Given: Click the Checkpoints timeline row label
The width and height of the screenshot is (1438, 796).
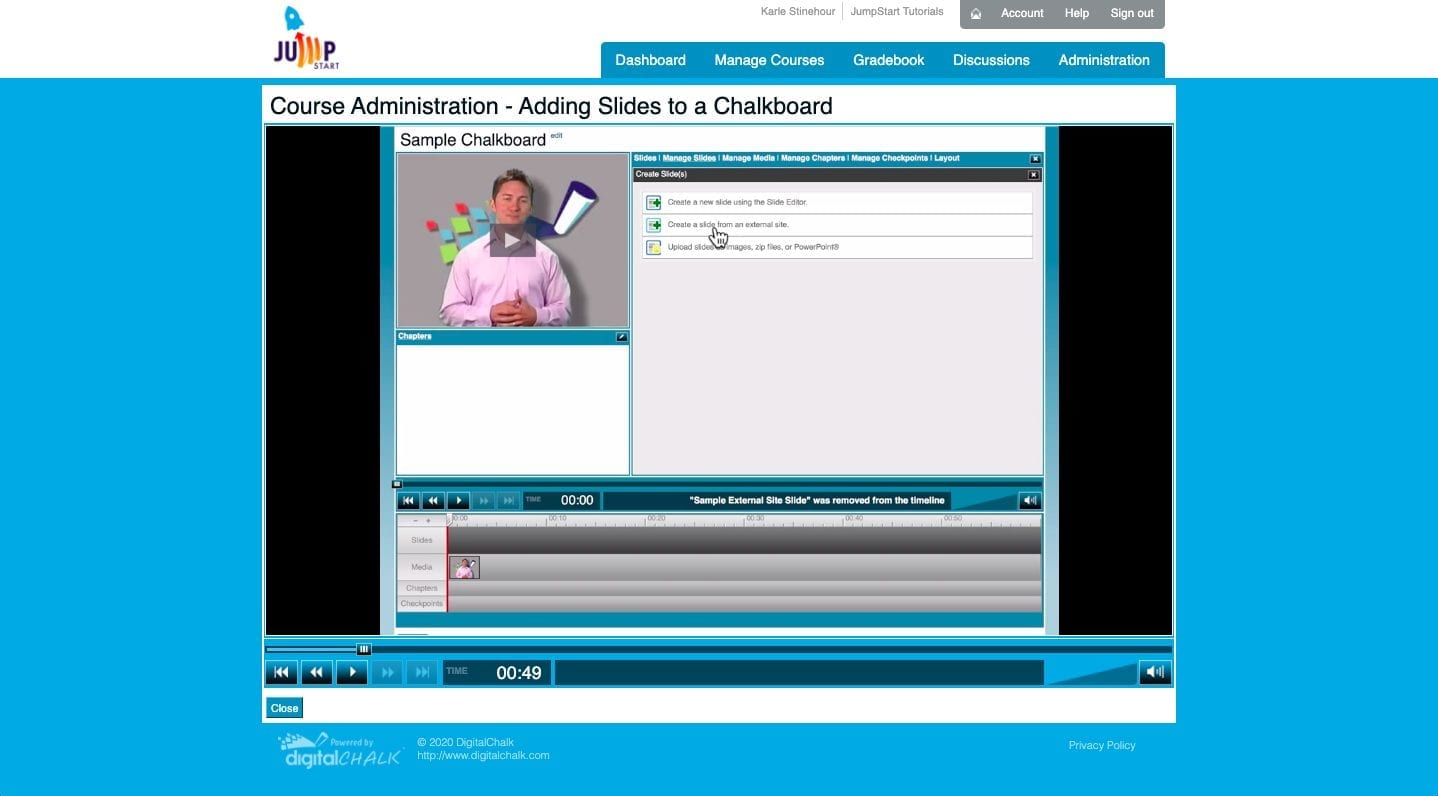Looking at the screenshot, I should 422,604.
